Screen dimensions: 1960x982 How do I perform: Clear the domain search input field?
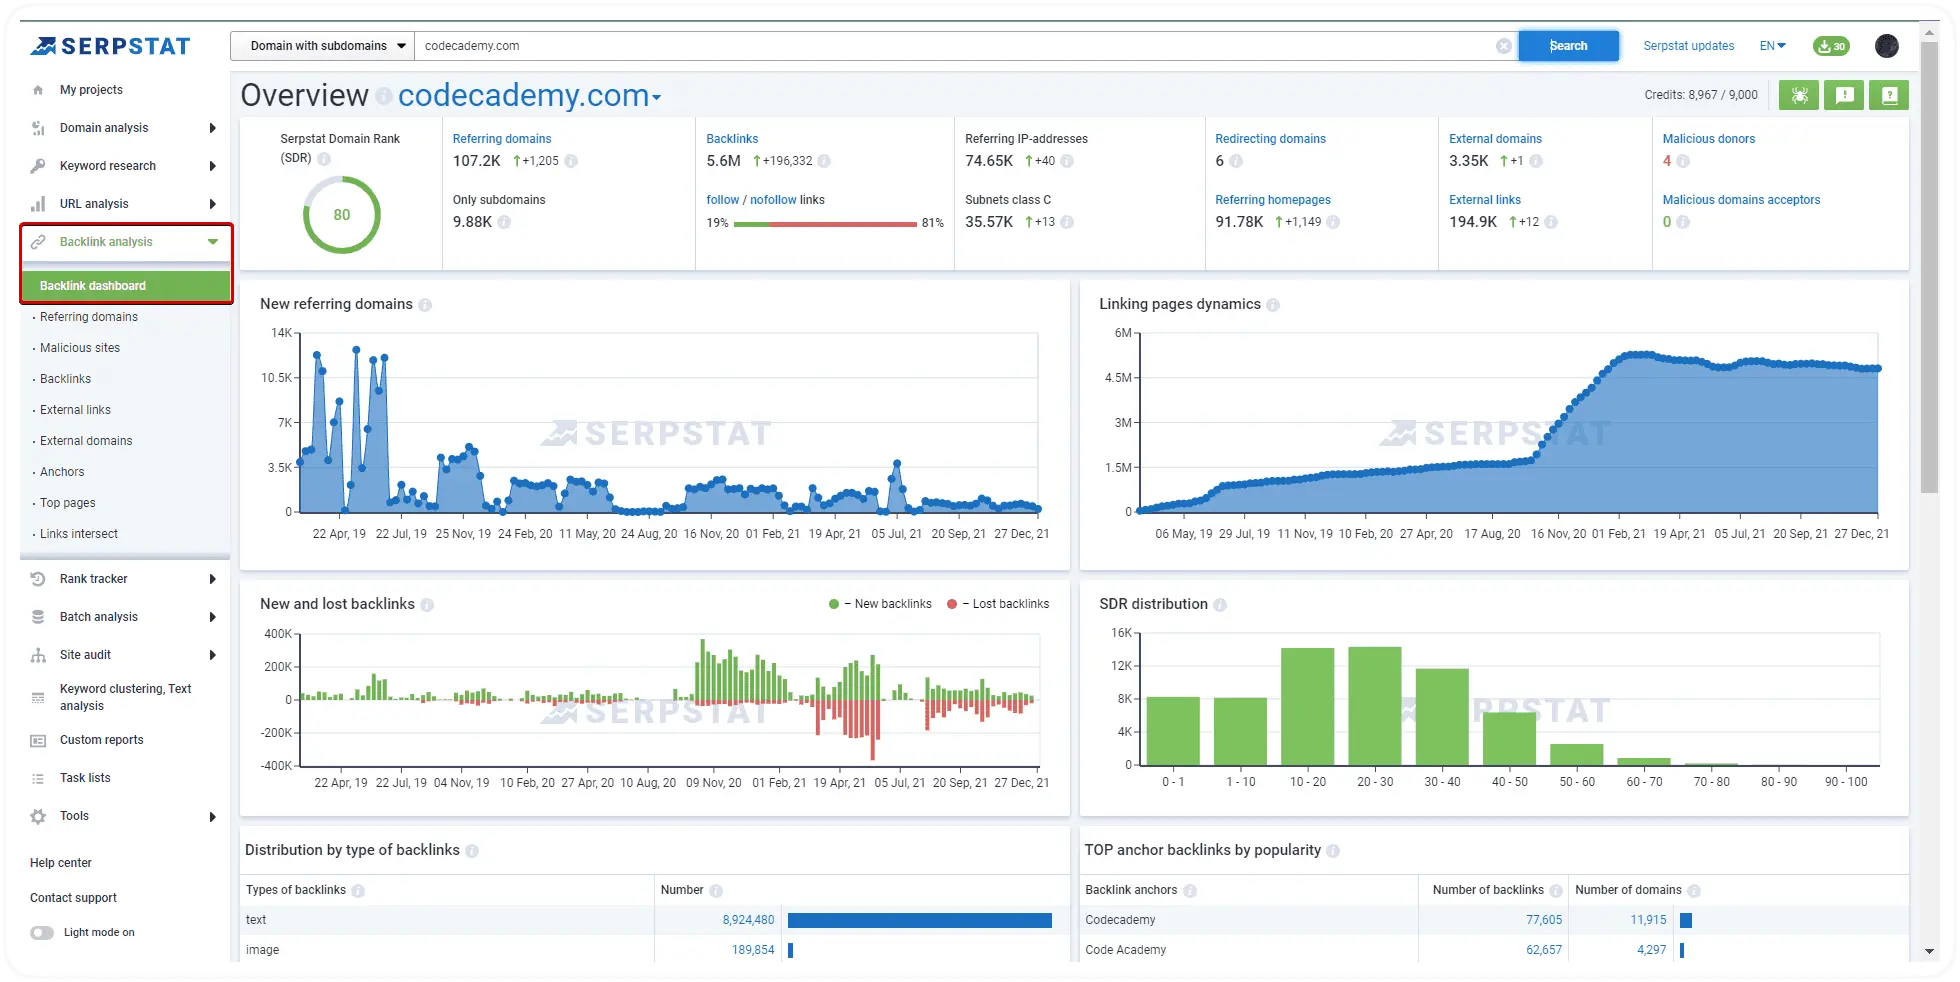(1503, 45)
